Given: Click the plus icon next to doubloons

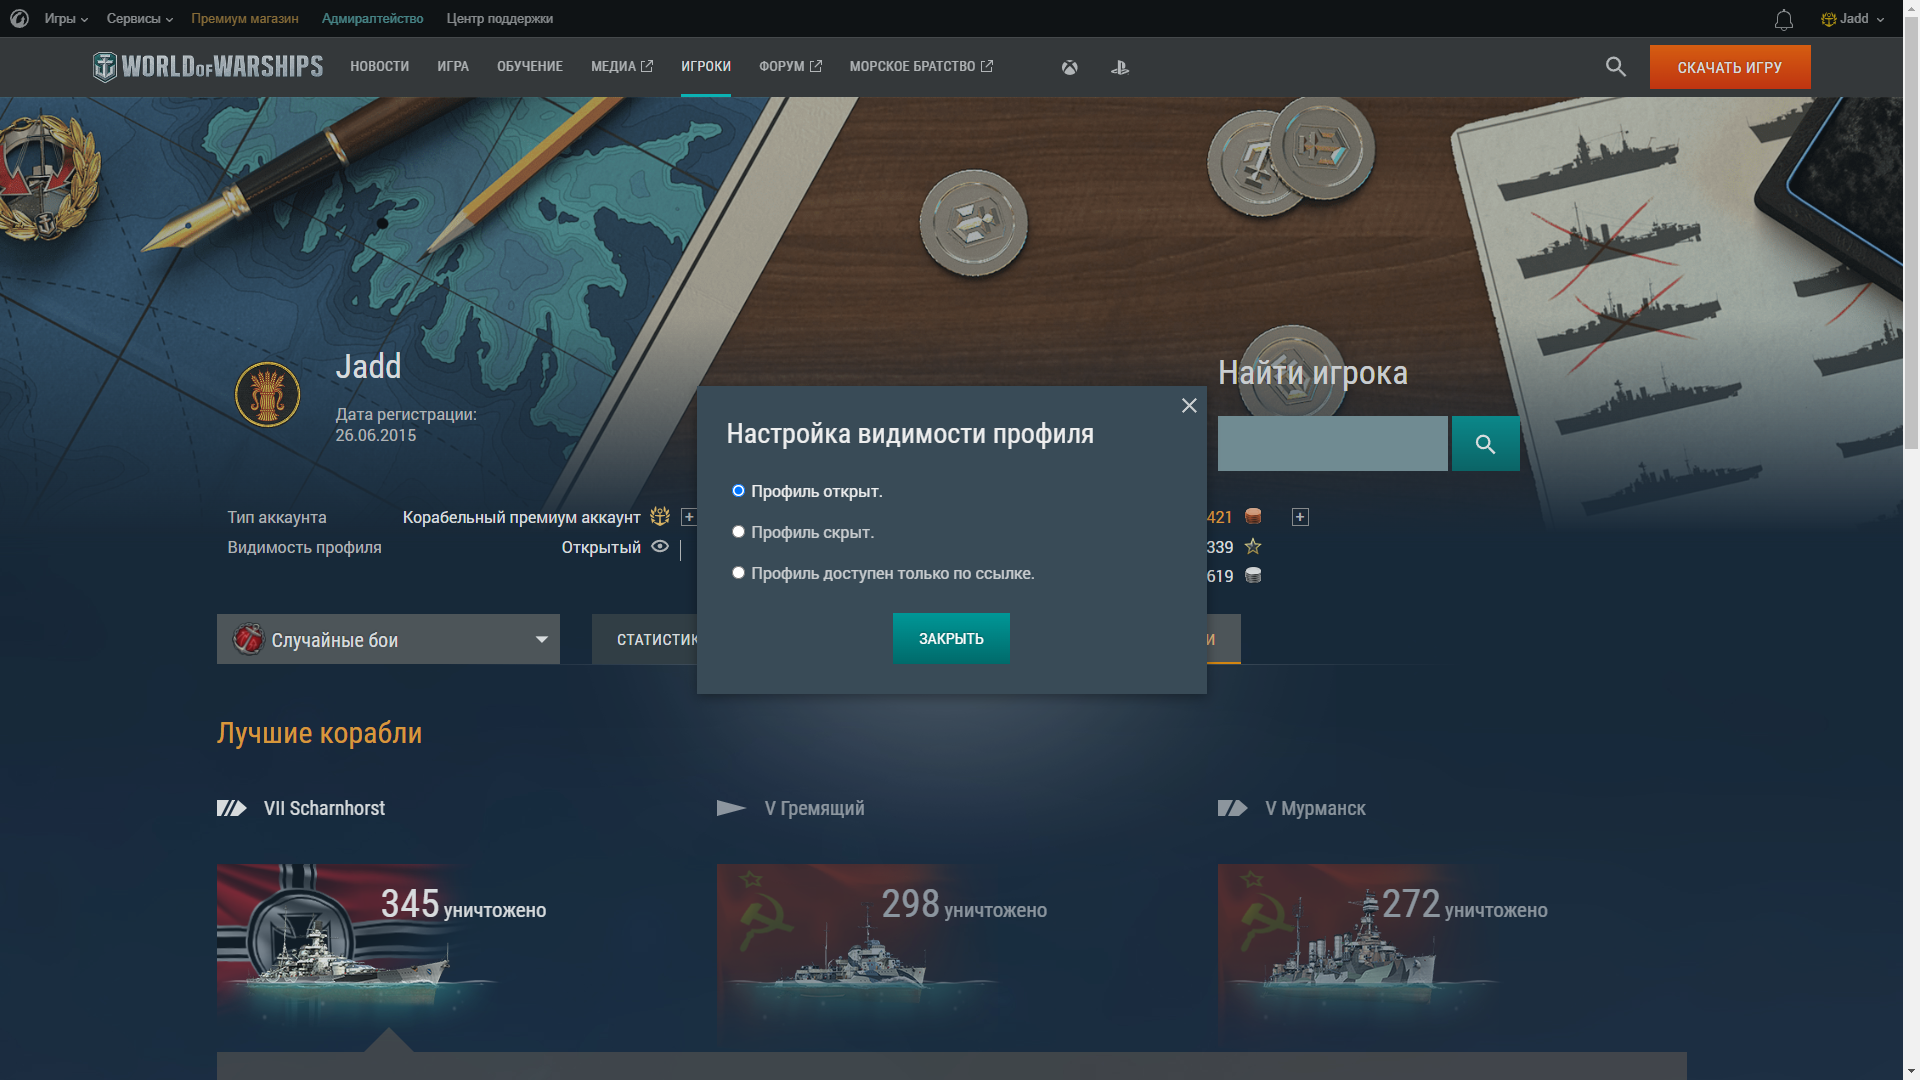Looking at the screenshot, I should pos(1300,517).
